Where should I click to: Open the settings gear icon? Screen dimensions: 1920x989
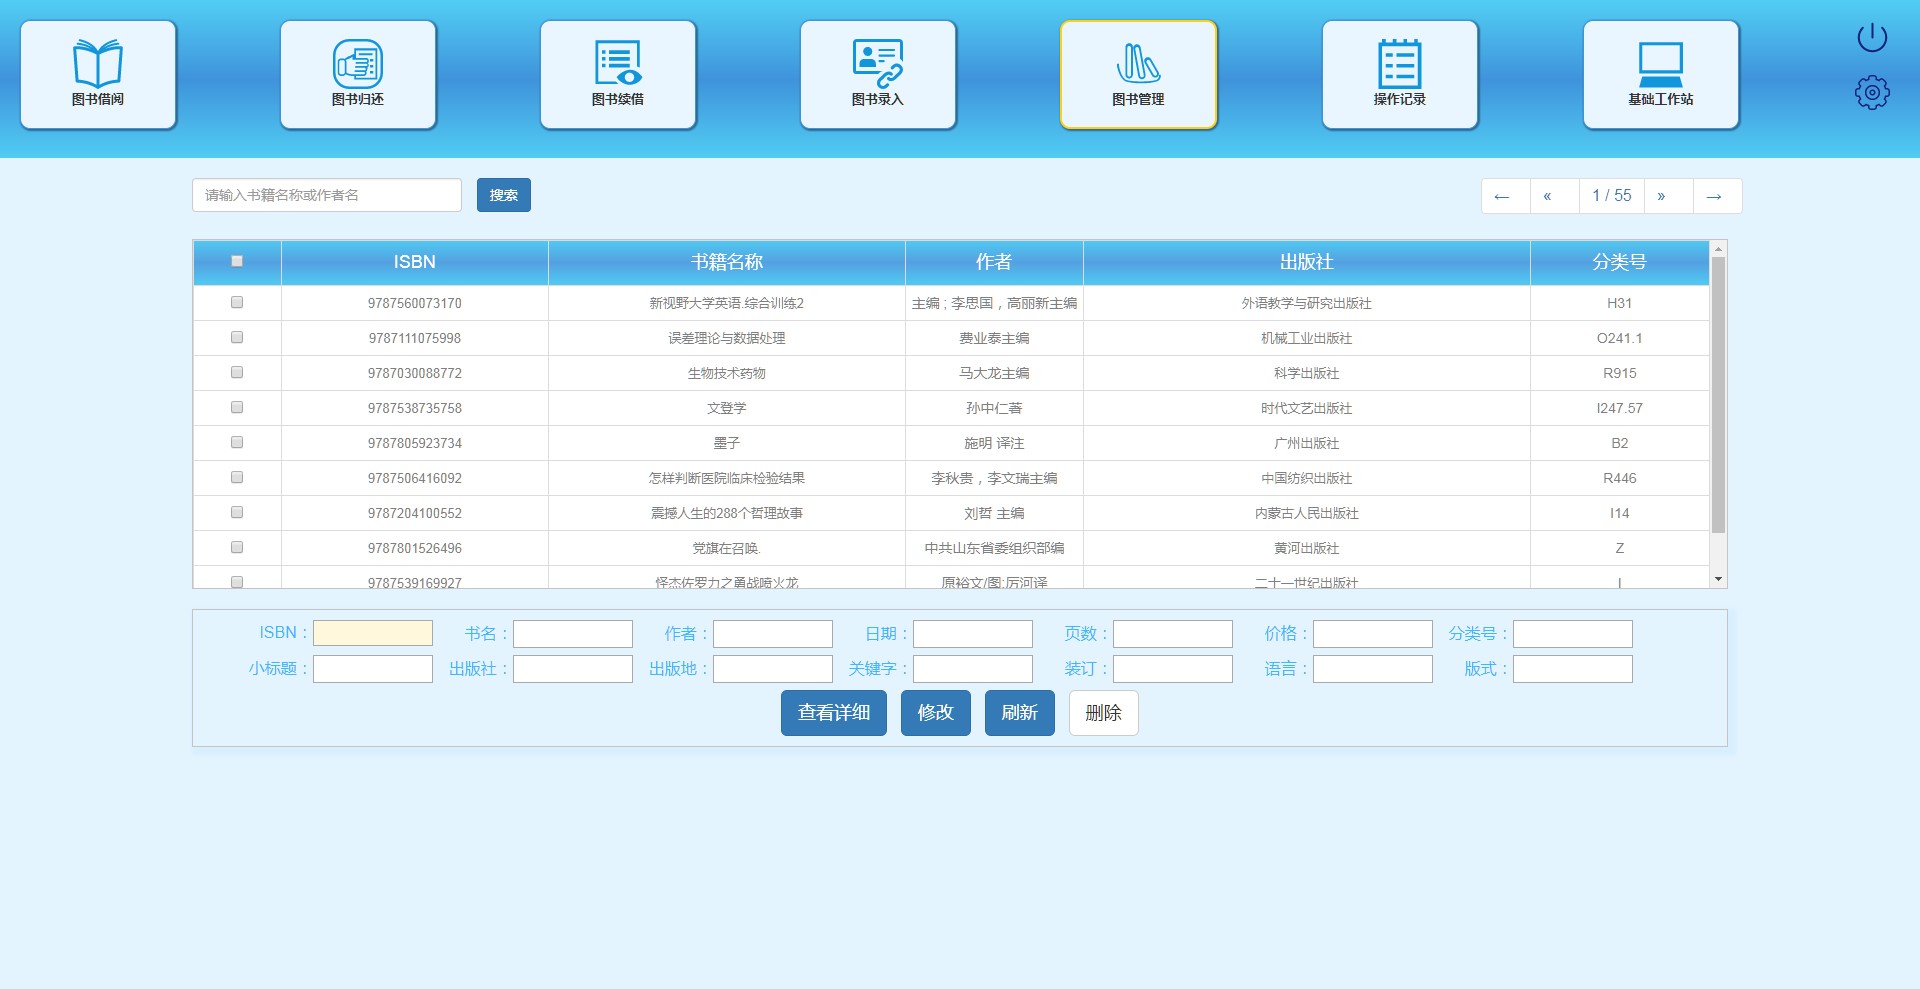tap(1871, 93)
